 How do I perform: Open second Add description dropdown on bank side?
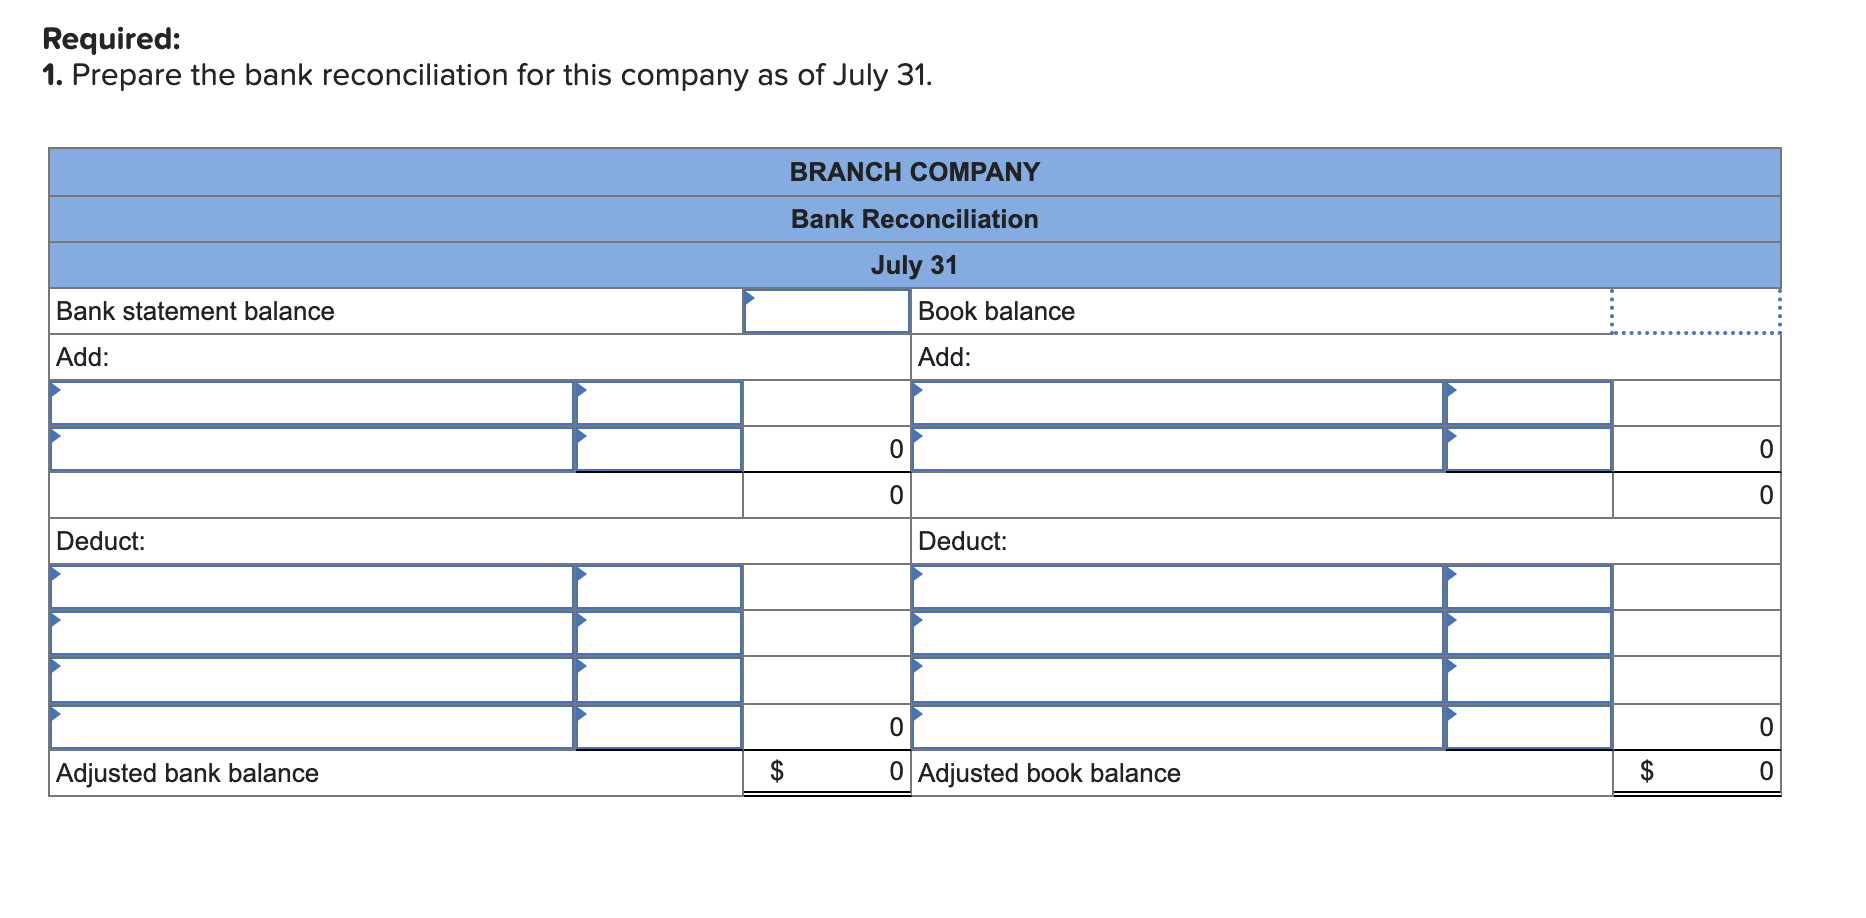tap(312, 449)
